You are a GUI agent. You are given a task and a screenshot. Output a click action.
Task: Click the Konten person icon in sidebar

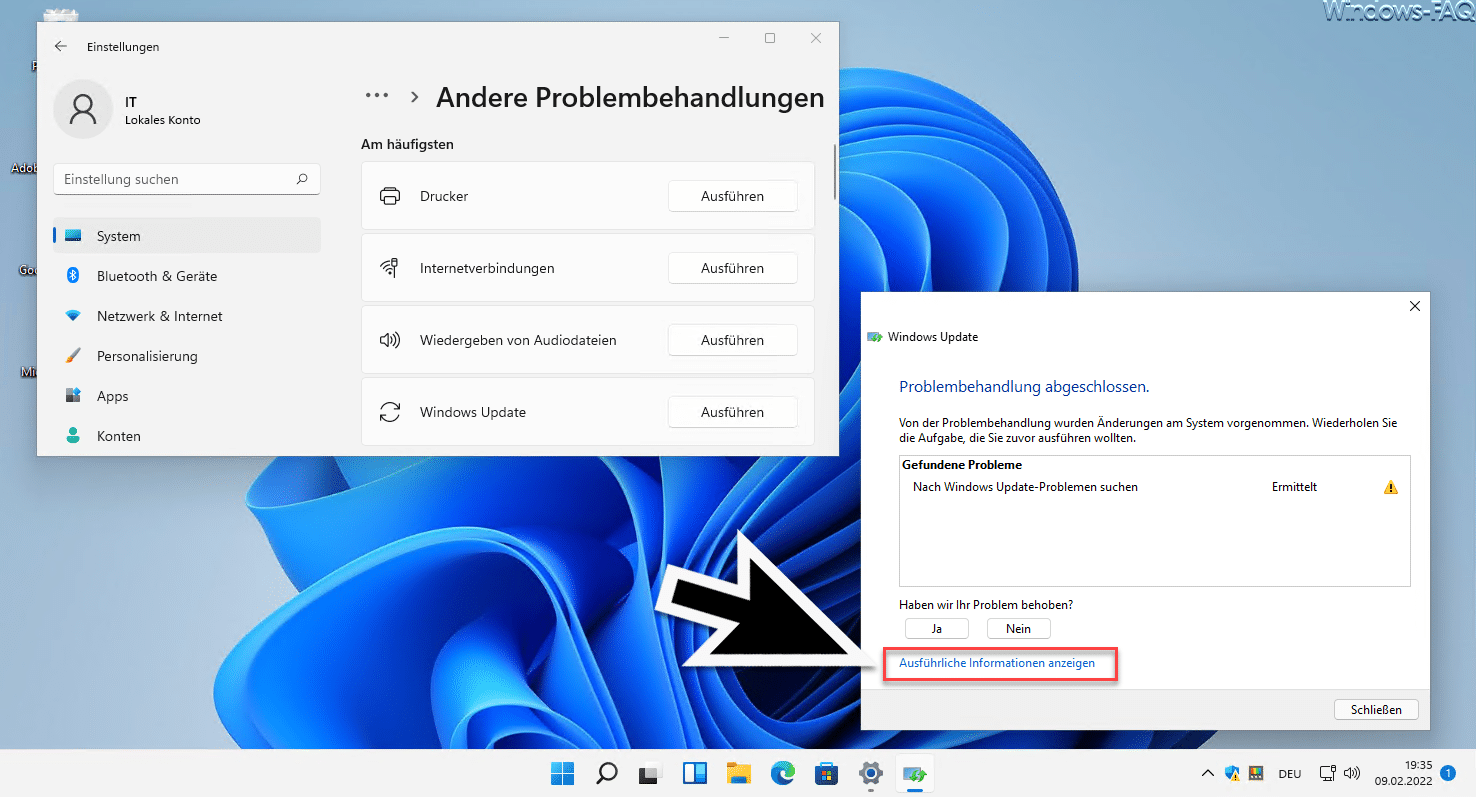click(73, 436)
